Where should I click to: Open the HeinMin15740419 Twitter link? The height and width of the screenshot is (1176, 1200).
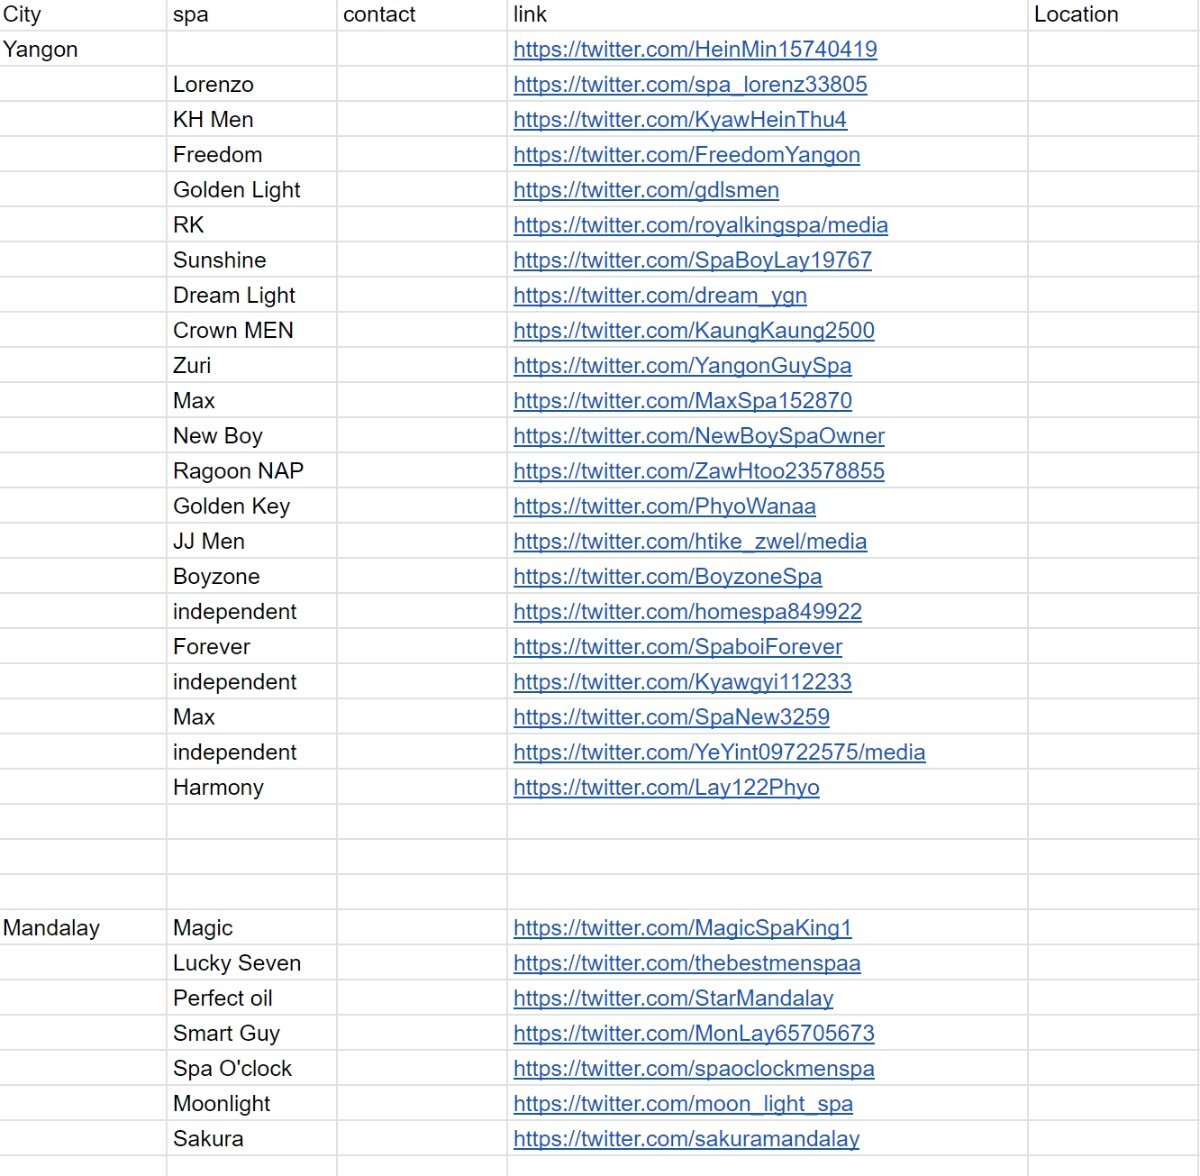point(695,49)
